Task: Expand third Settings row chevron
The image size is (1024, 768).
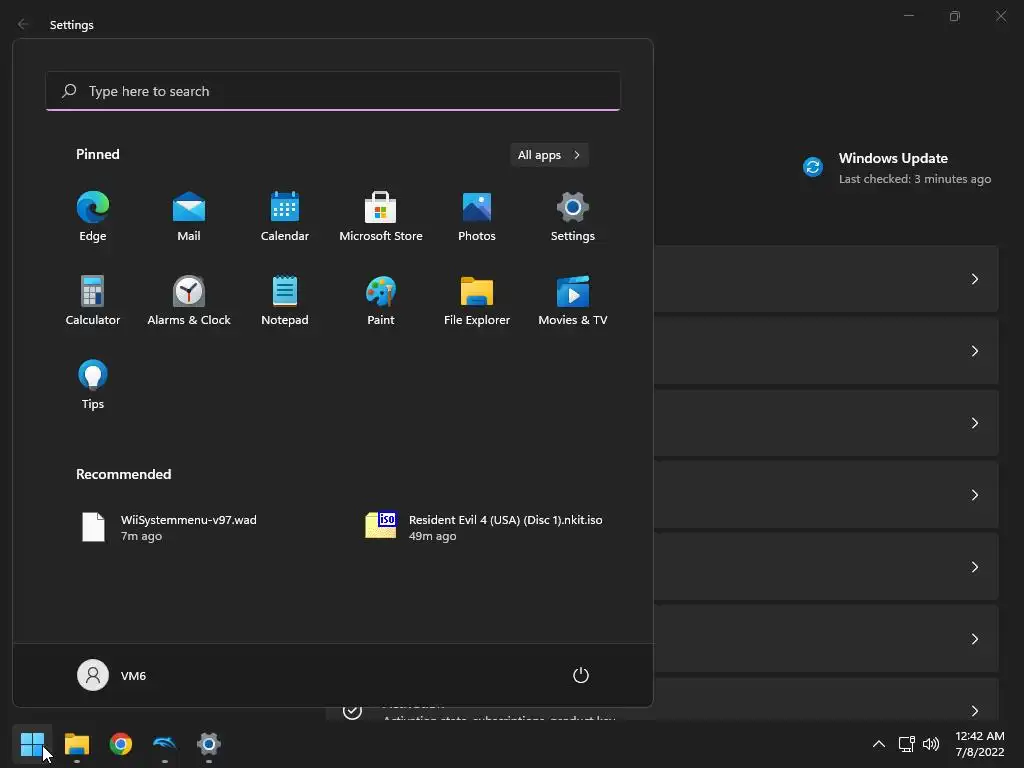Action: [x=974, y=423]
